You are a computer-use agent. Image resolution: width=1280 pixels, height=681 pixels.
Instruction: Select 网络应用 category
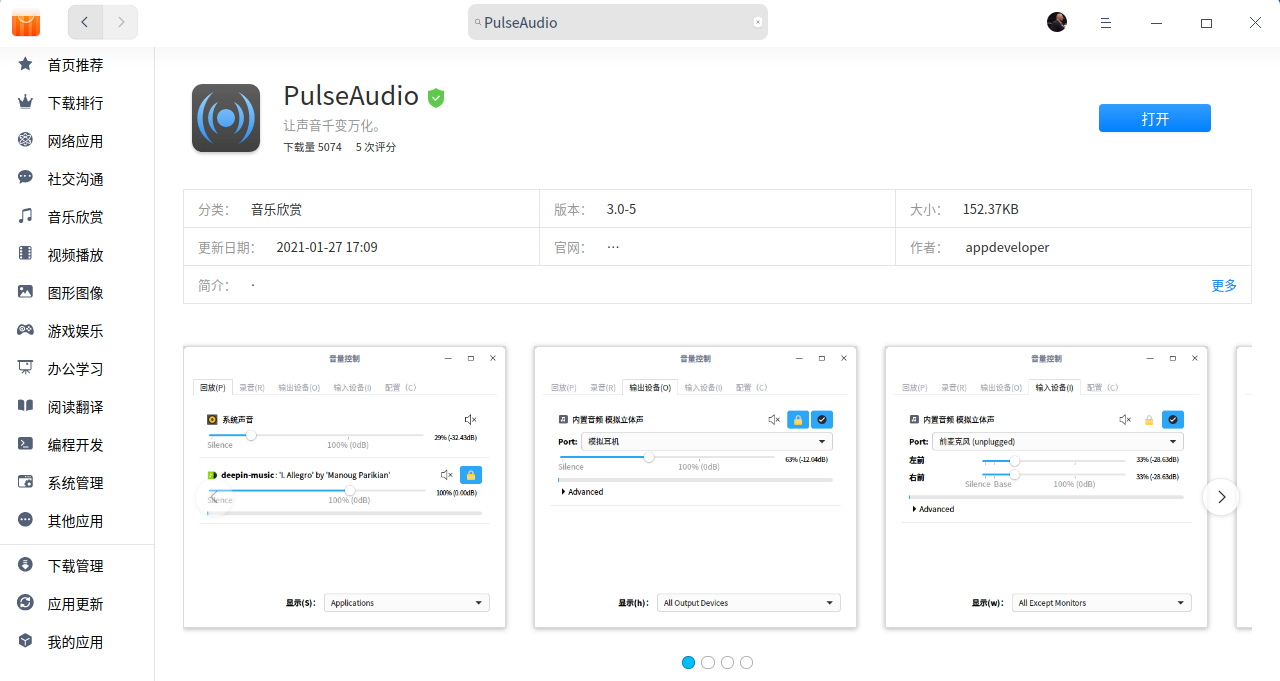(77, 141)
